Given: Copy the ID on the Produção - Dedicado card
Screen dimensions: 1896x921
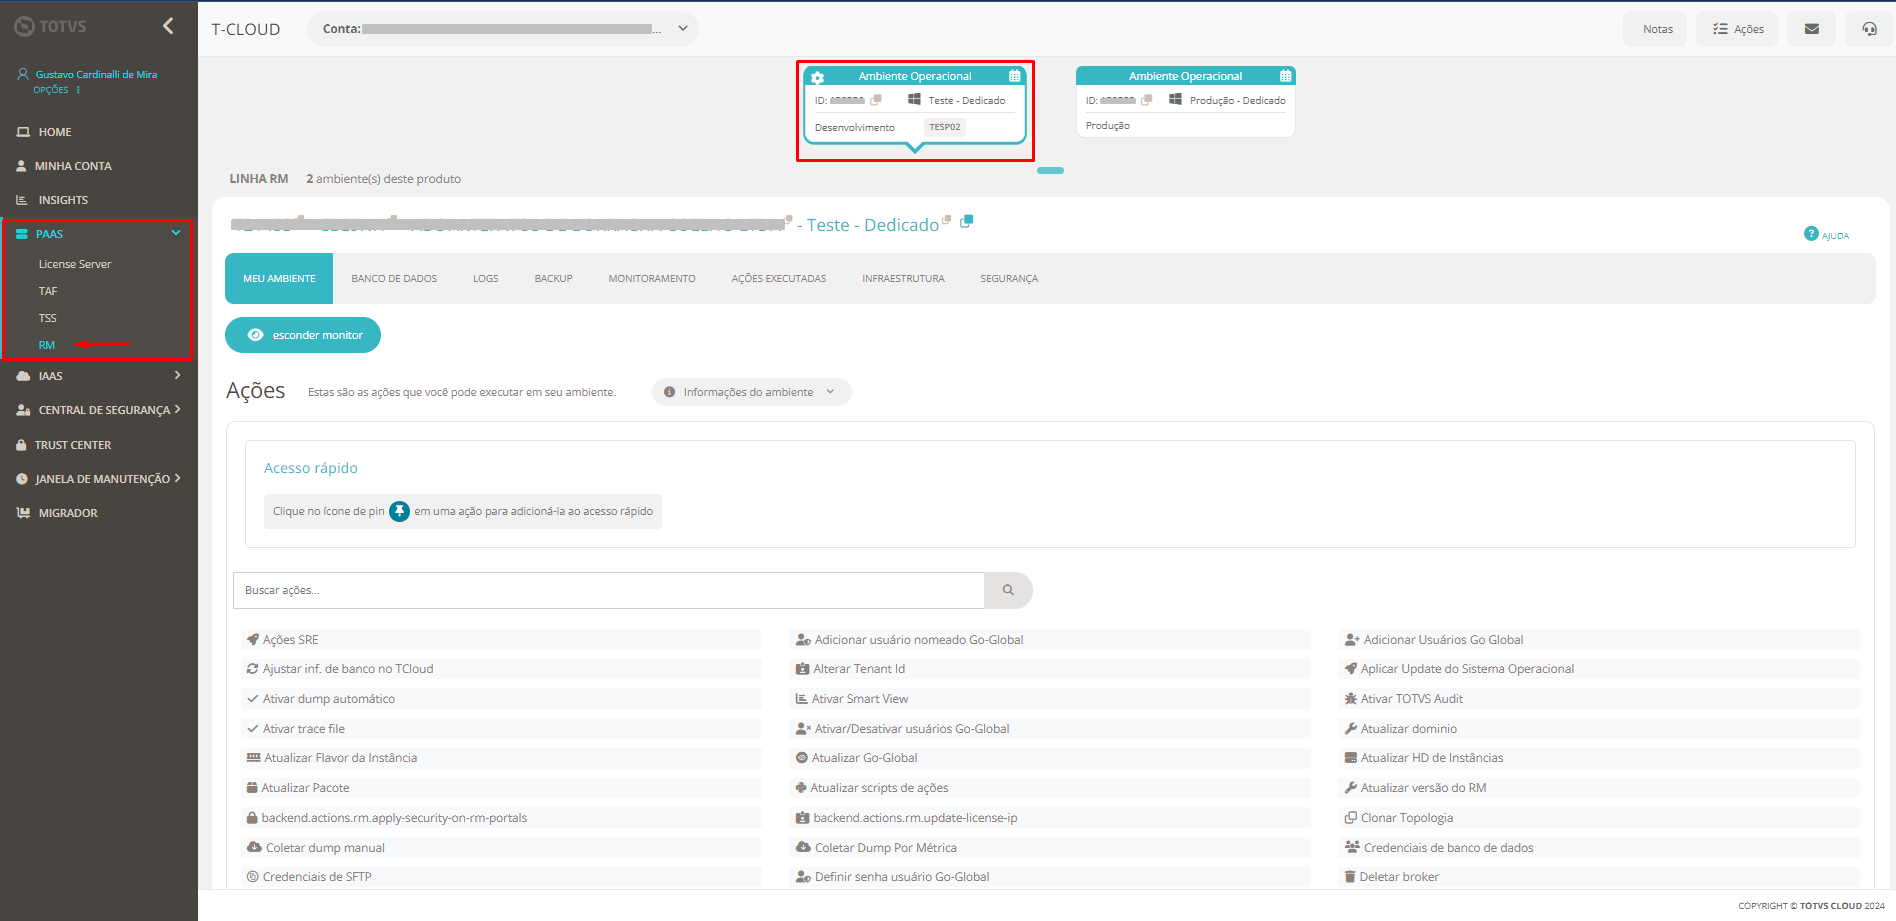Looking at the screenshot, I should 1147,100.
